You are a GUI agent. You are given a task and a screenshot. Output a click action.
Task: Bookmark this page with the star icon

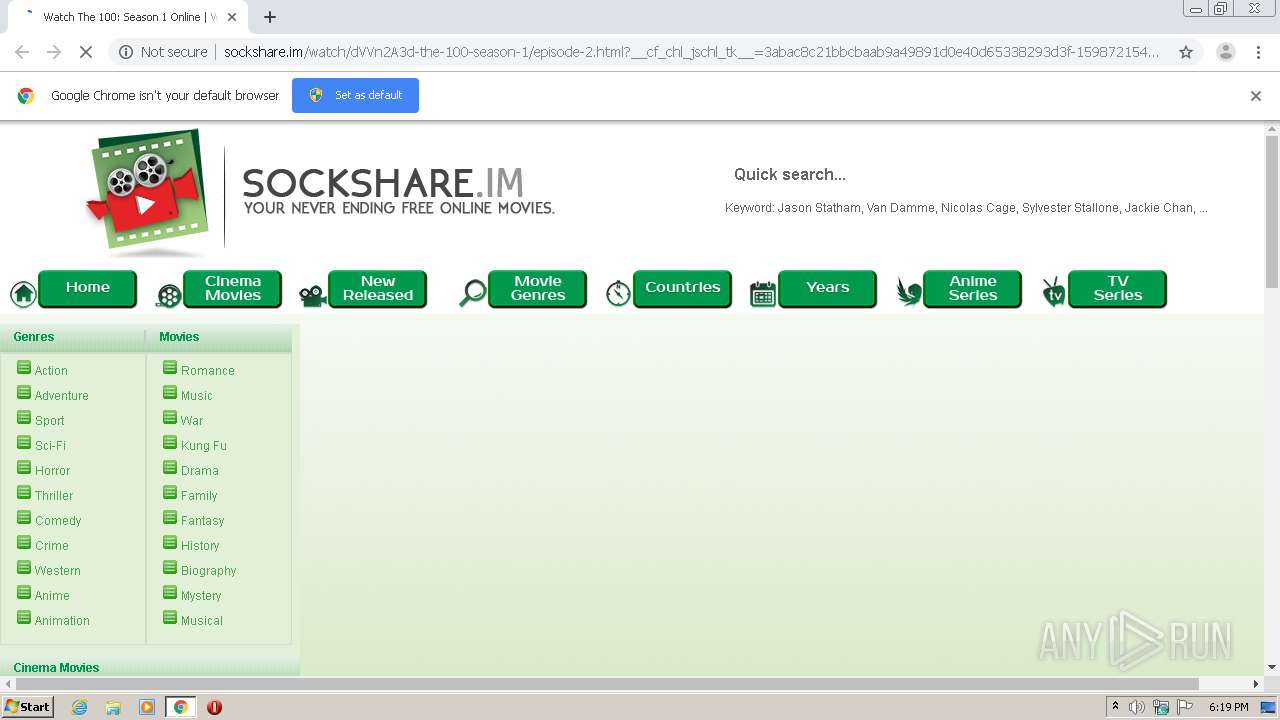tap(1186, 52)
